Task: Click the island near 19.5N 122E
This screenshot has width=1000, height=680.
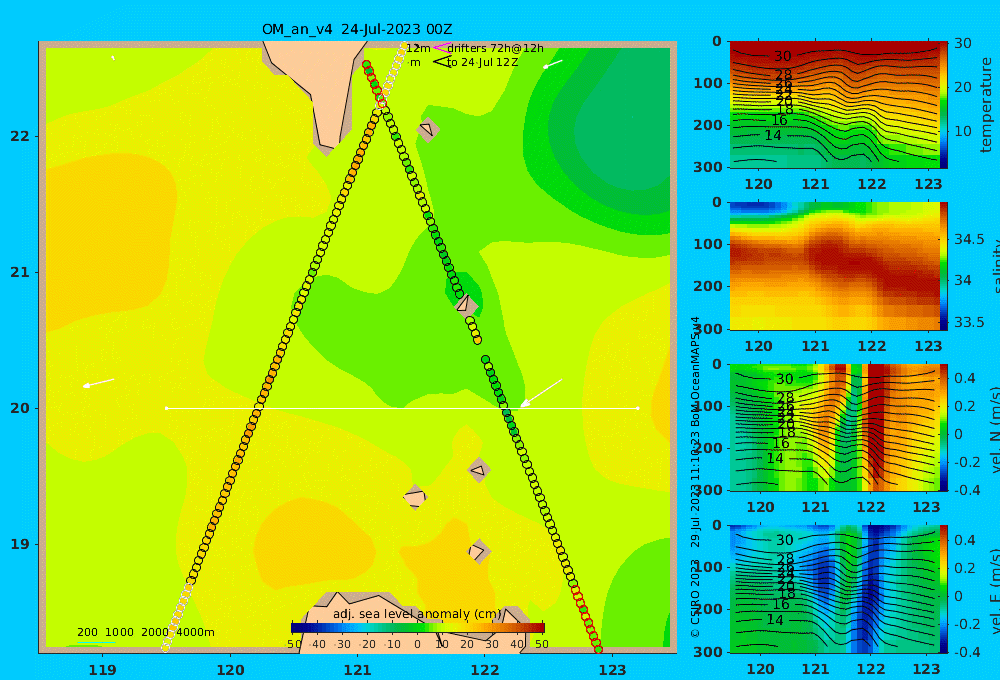Action: click(x=478, y=471)
